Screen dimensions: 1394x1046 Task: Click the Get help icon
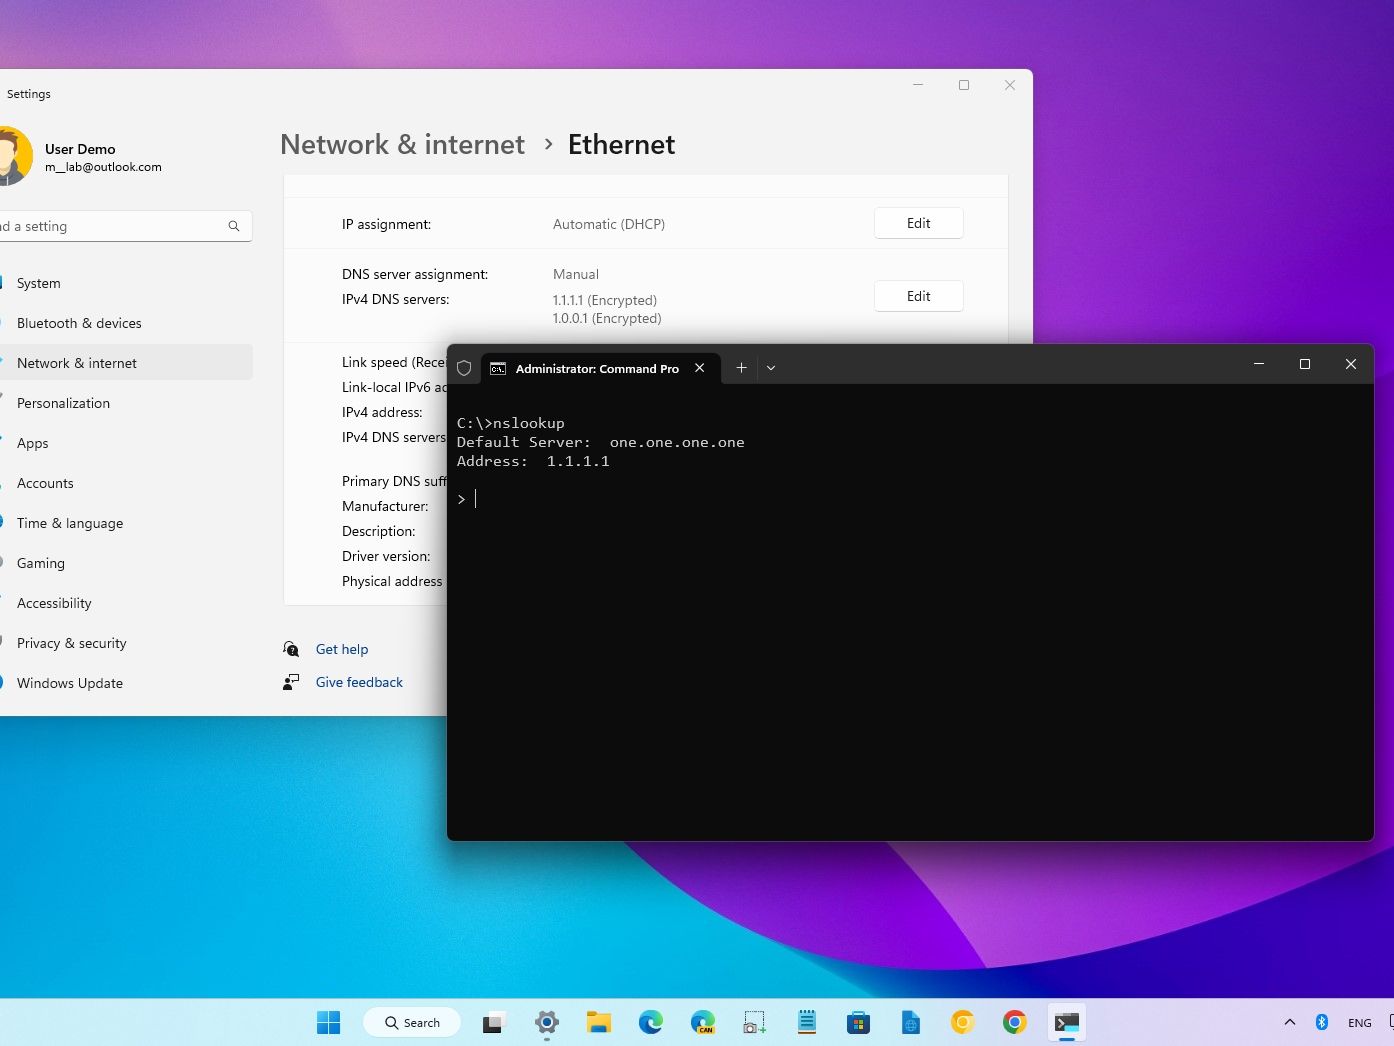click(291, 649)
